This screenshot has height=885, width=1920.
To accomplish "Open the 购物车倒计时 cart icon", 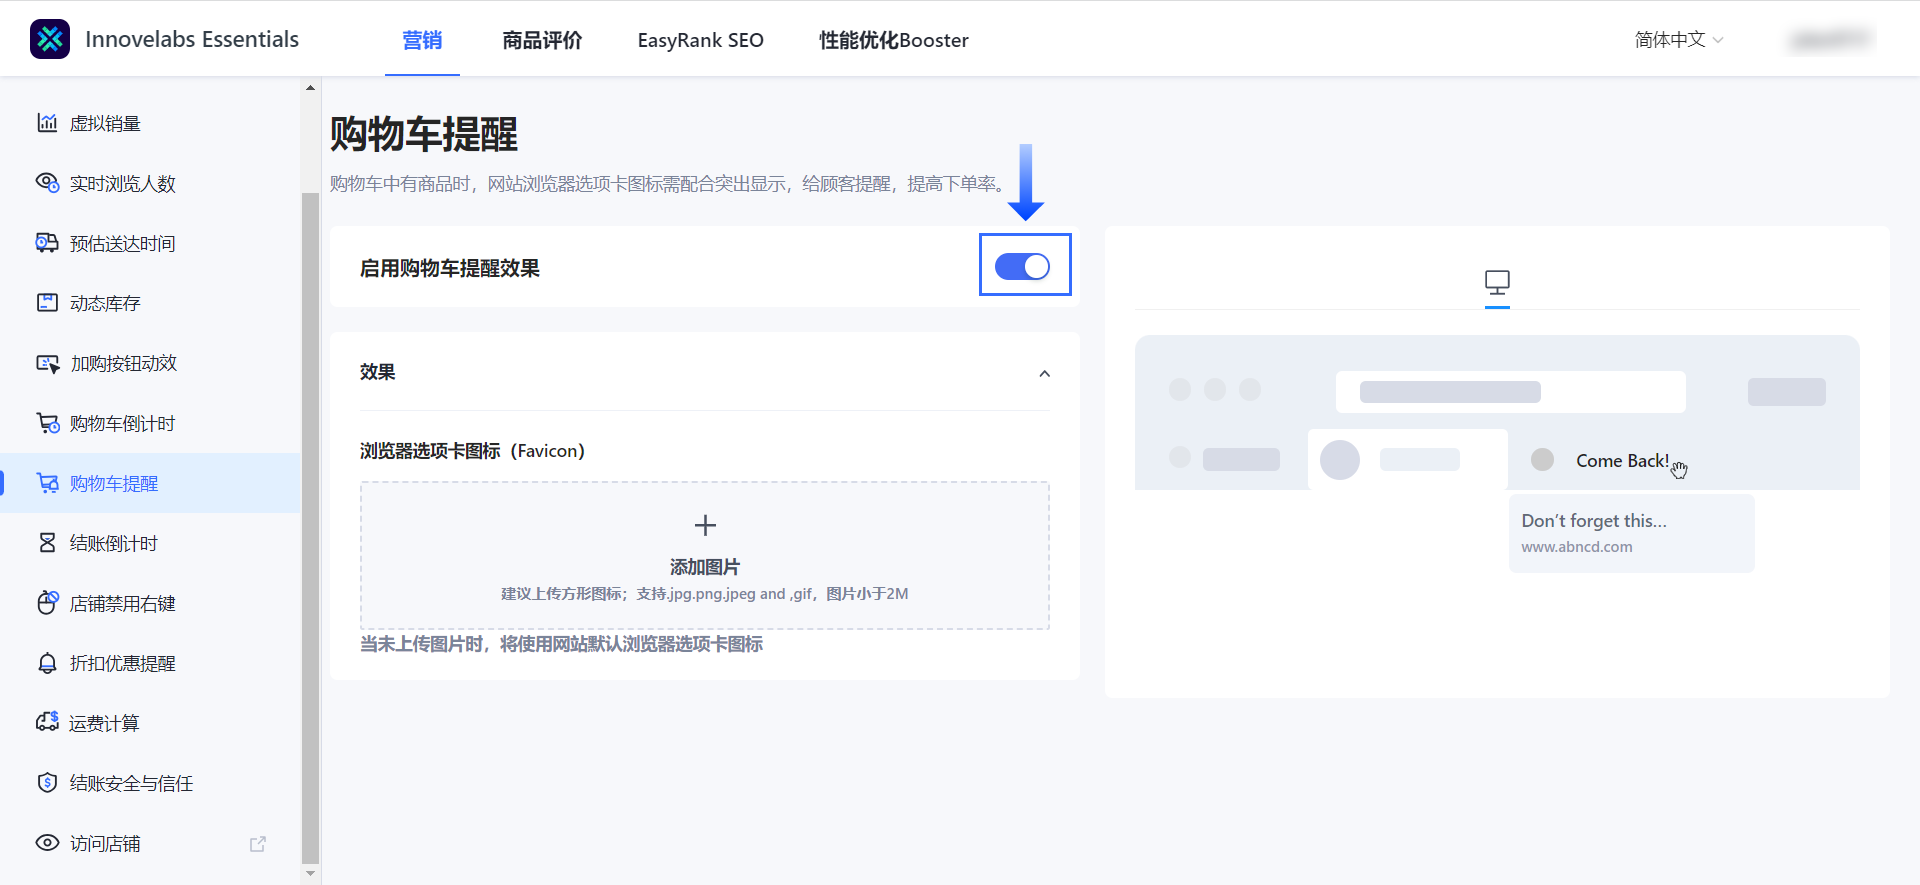I will pyautogui.click(x=47, y=423).
